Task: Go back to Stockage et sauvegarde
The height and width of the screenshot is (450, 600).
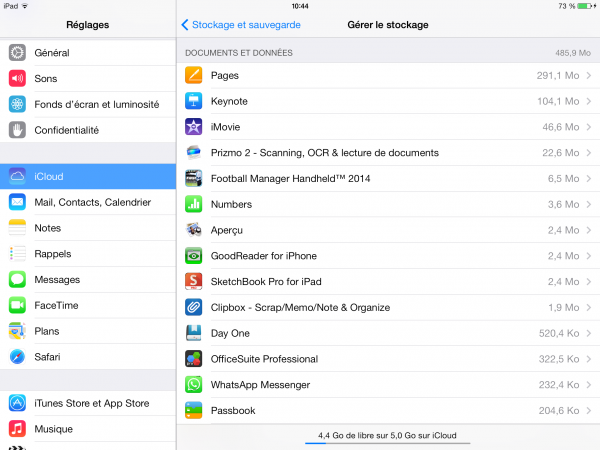Action: click(x=241, y=25)
